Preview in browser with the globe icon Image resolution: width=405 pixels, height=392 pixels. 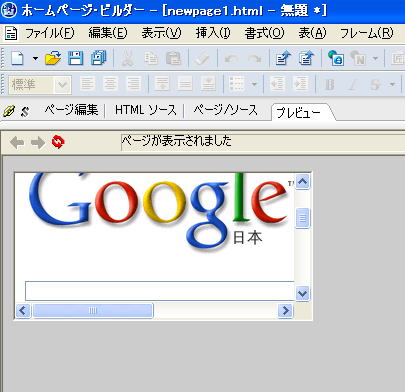(336, 58)
